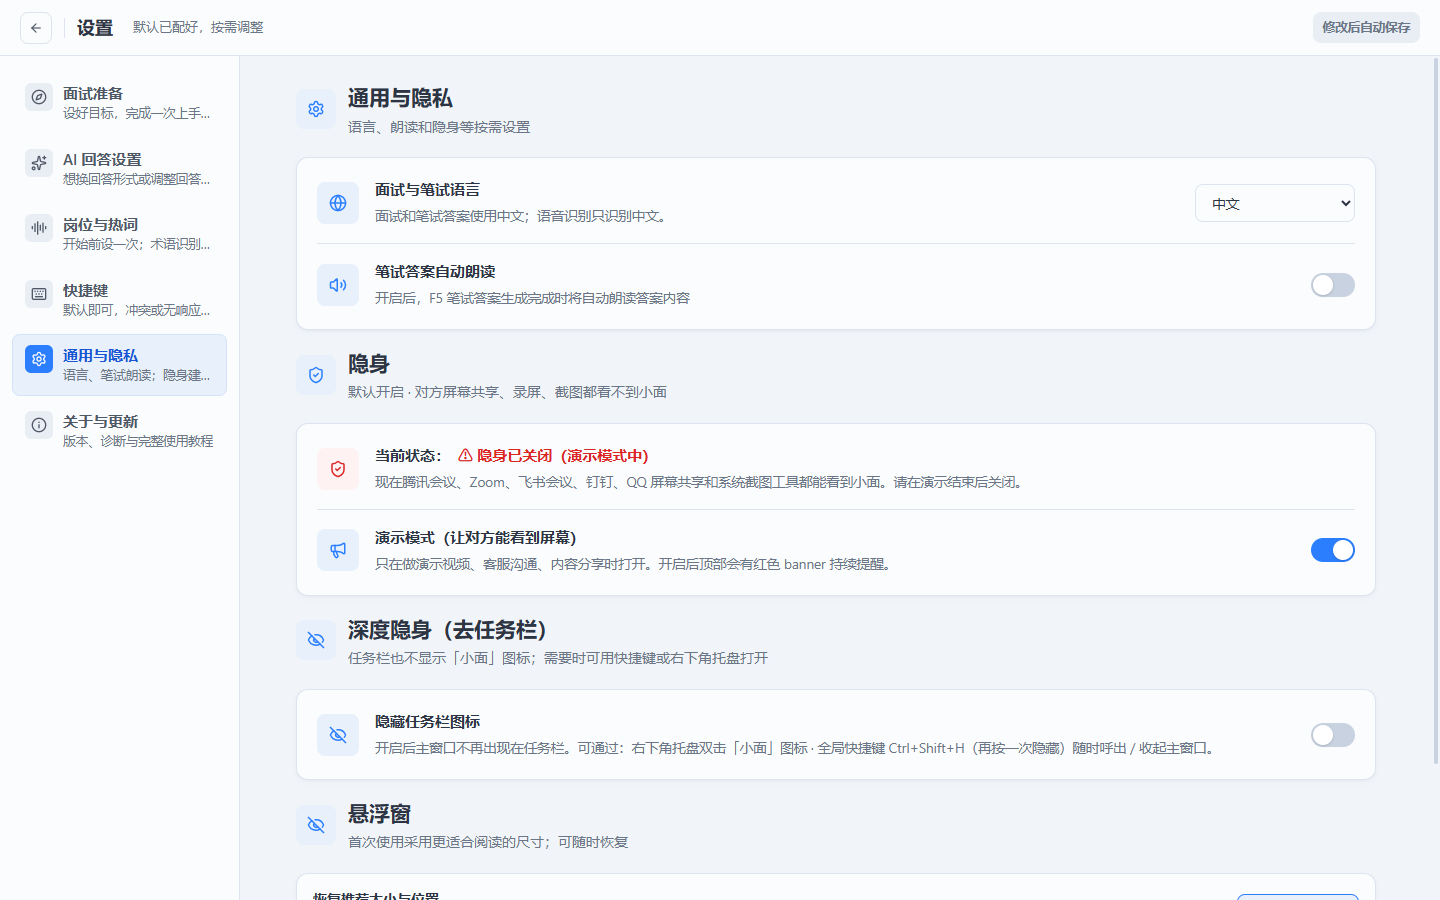1440x900 pixels.
Task: Click the back arrow button
Action: click(x=36, y=28)
